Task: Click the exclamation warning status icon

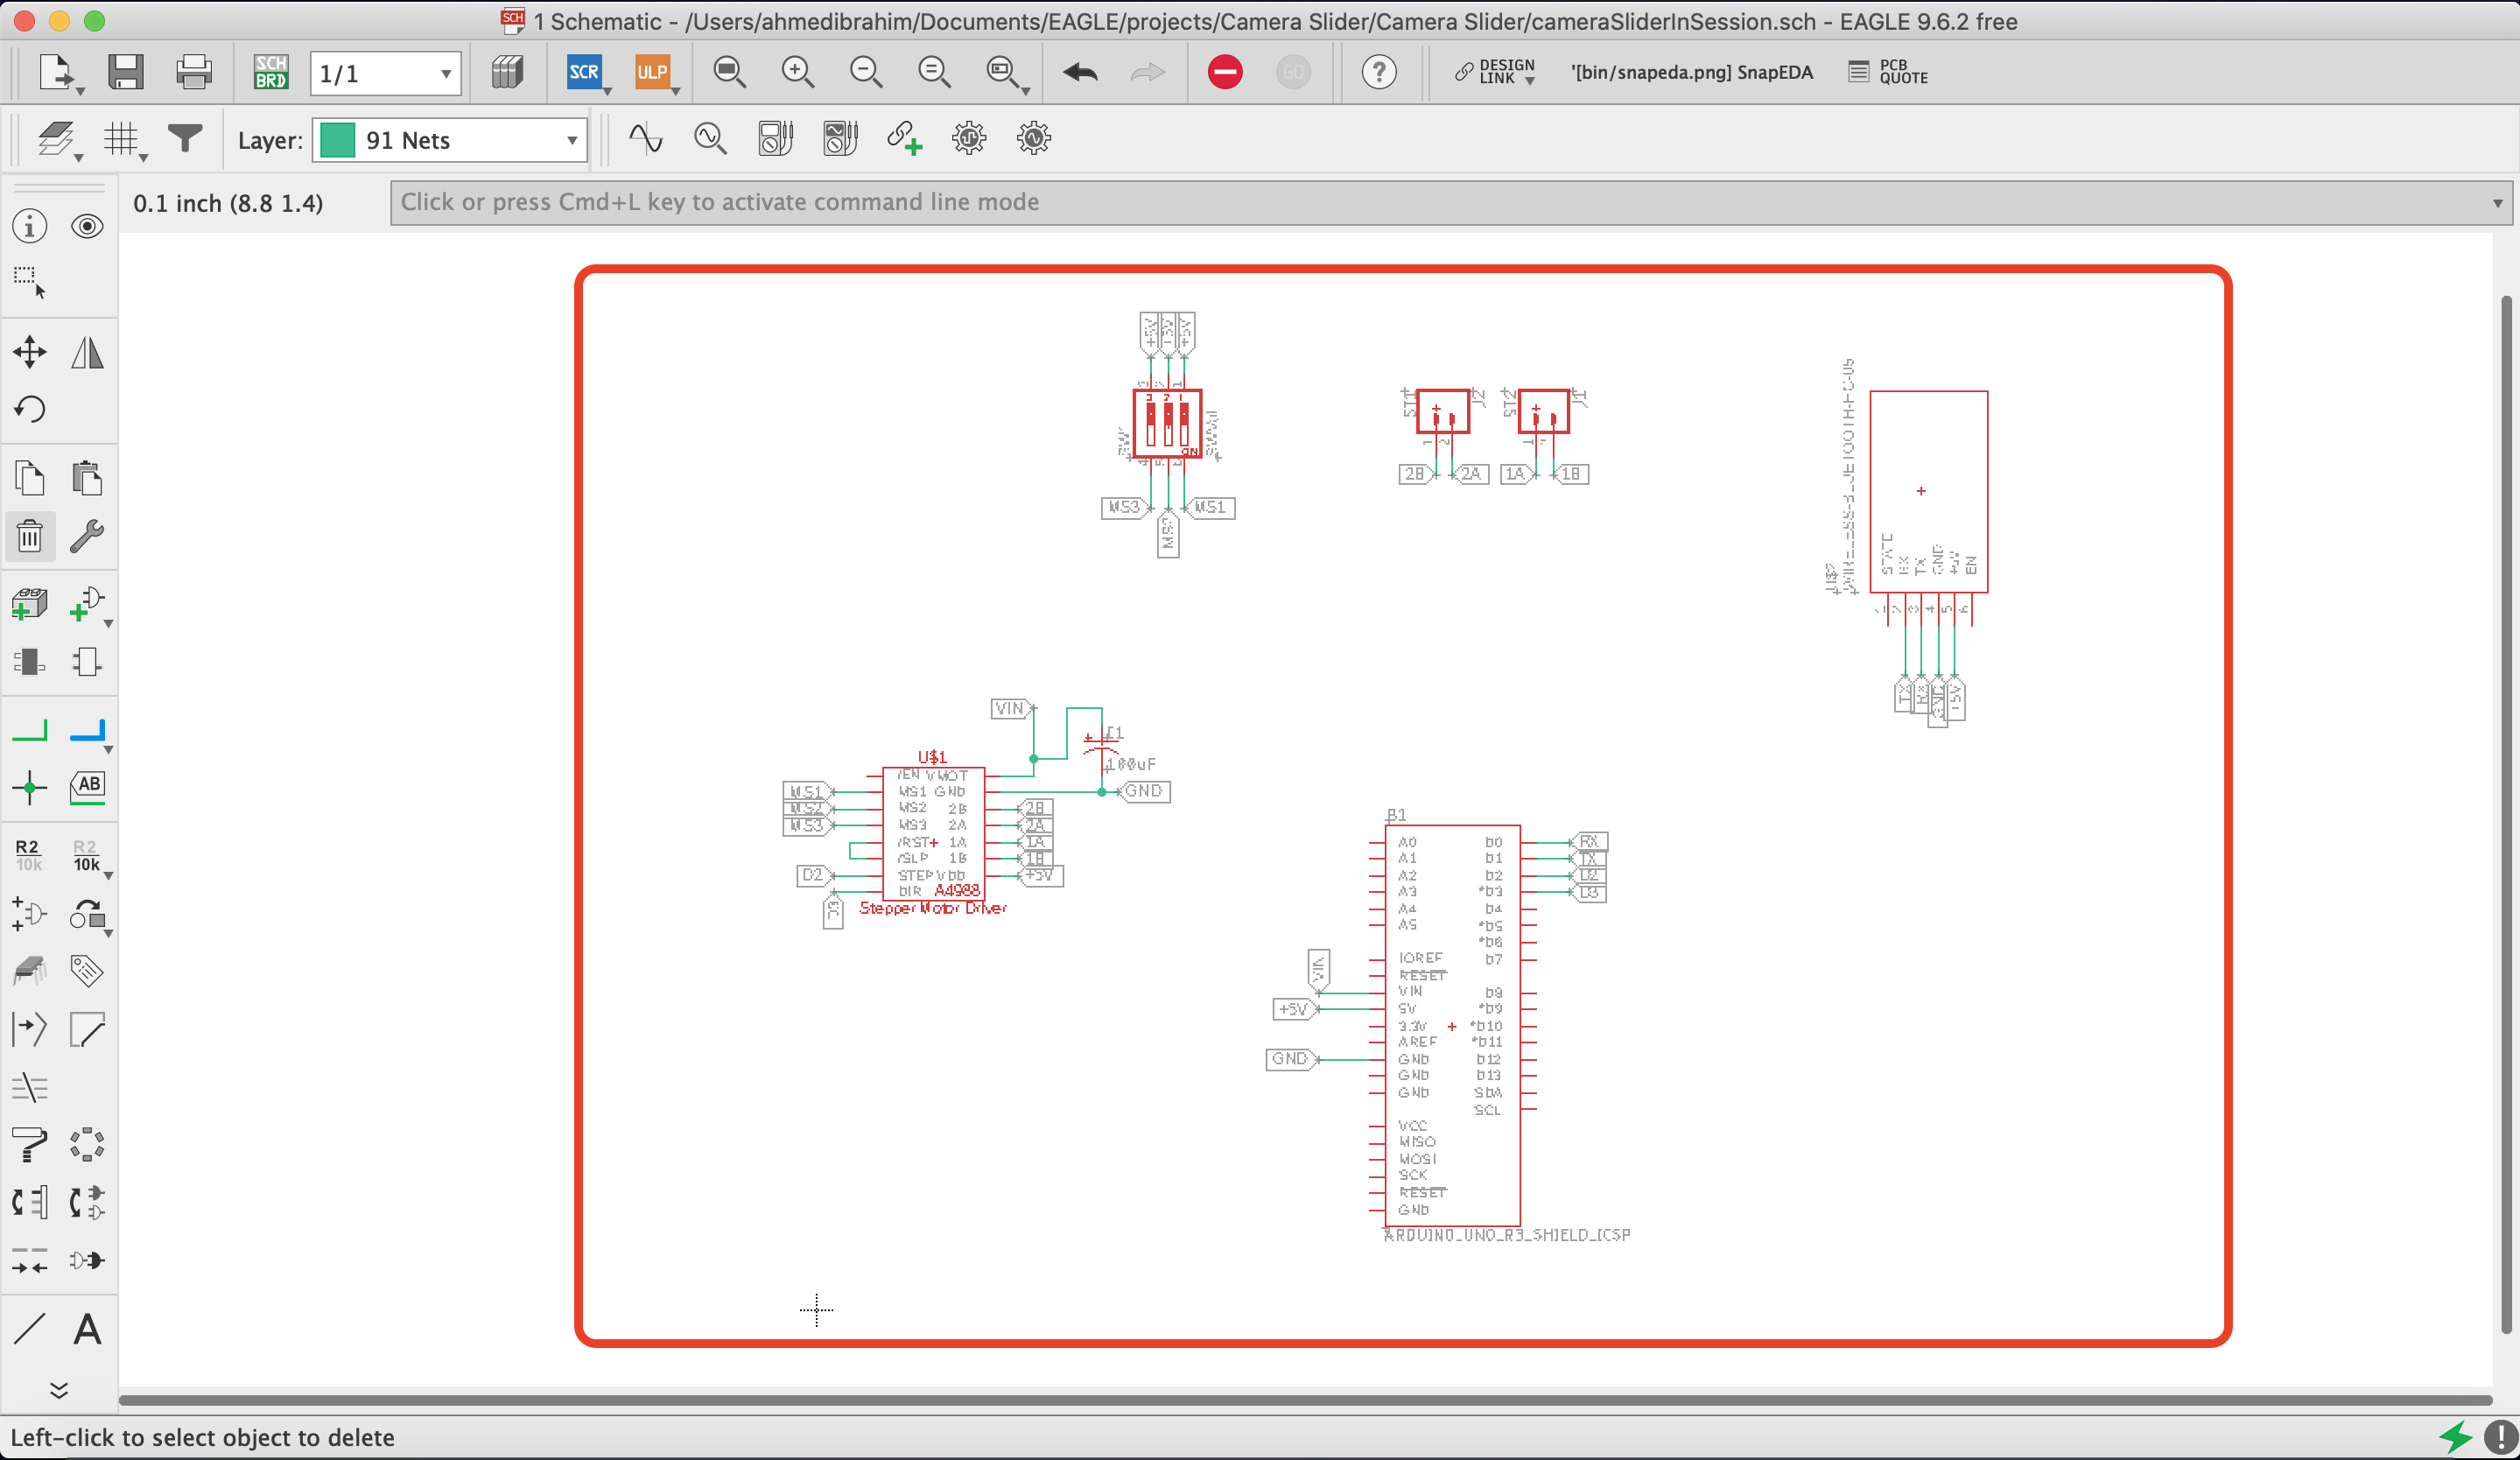Action: (2500, 1437)
